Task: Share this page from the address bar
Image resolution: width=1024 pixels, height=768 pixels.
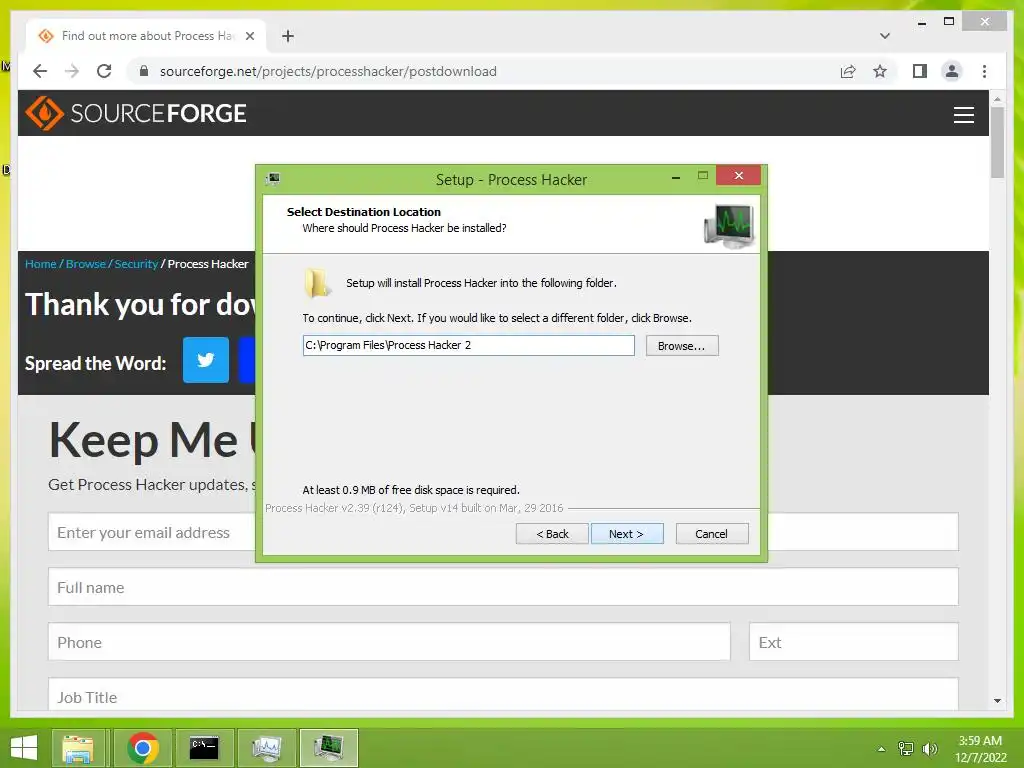Action: (848, 71)
